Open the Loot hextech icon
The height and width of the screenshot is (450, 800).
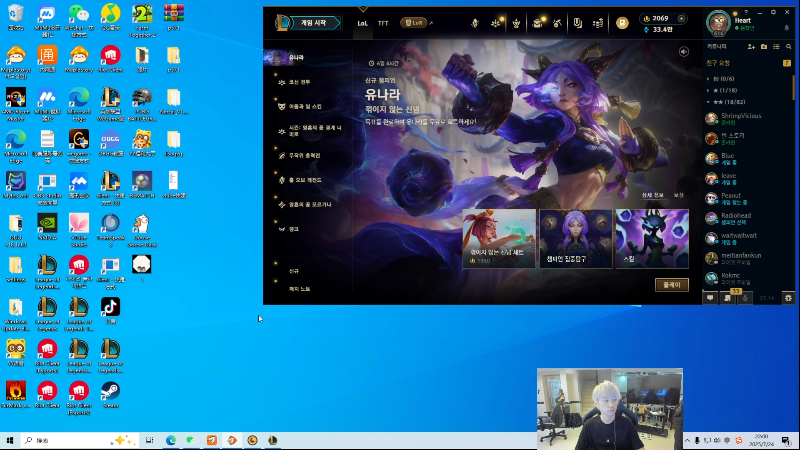coord(578,23)
